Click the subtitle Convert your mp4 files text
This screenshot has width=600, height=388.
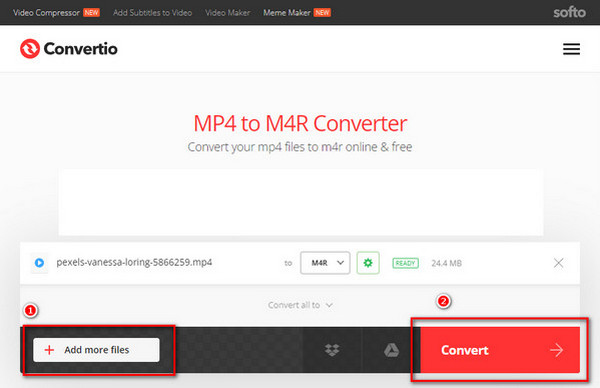pyautogui.click(x=300, y=147)
